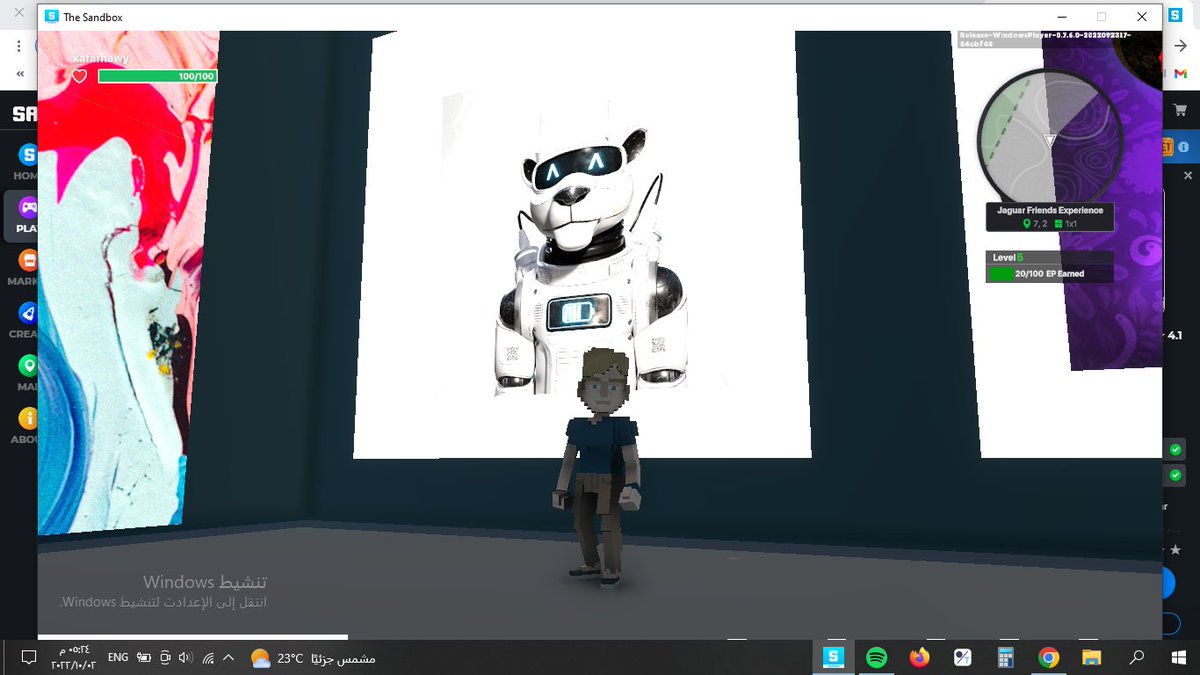Open Google Chrome from the taskbar

tap(1049, 657)
